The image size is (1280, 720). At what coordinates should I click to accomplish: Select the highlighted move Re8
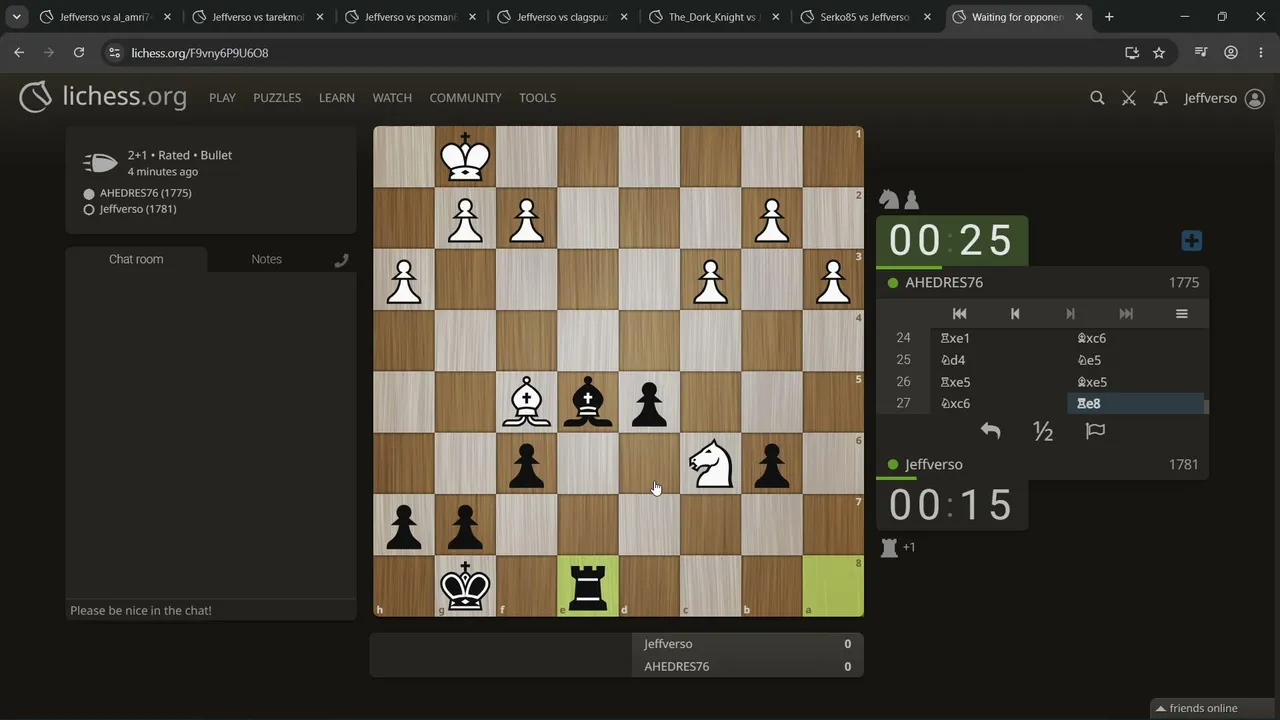[x=1136, y=404]
